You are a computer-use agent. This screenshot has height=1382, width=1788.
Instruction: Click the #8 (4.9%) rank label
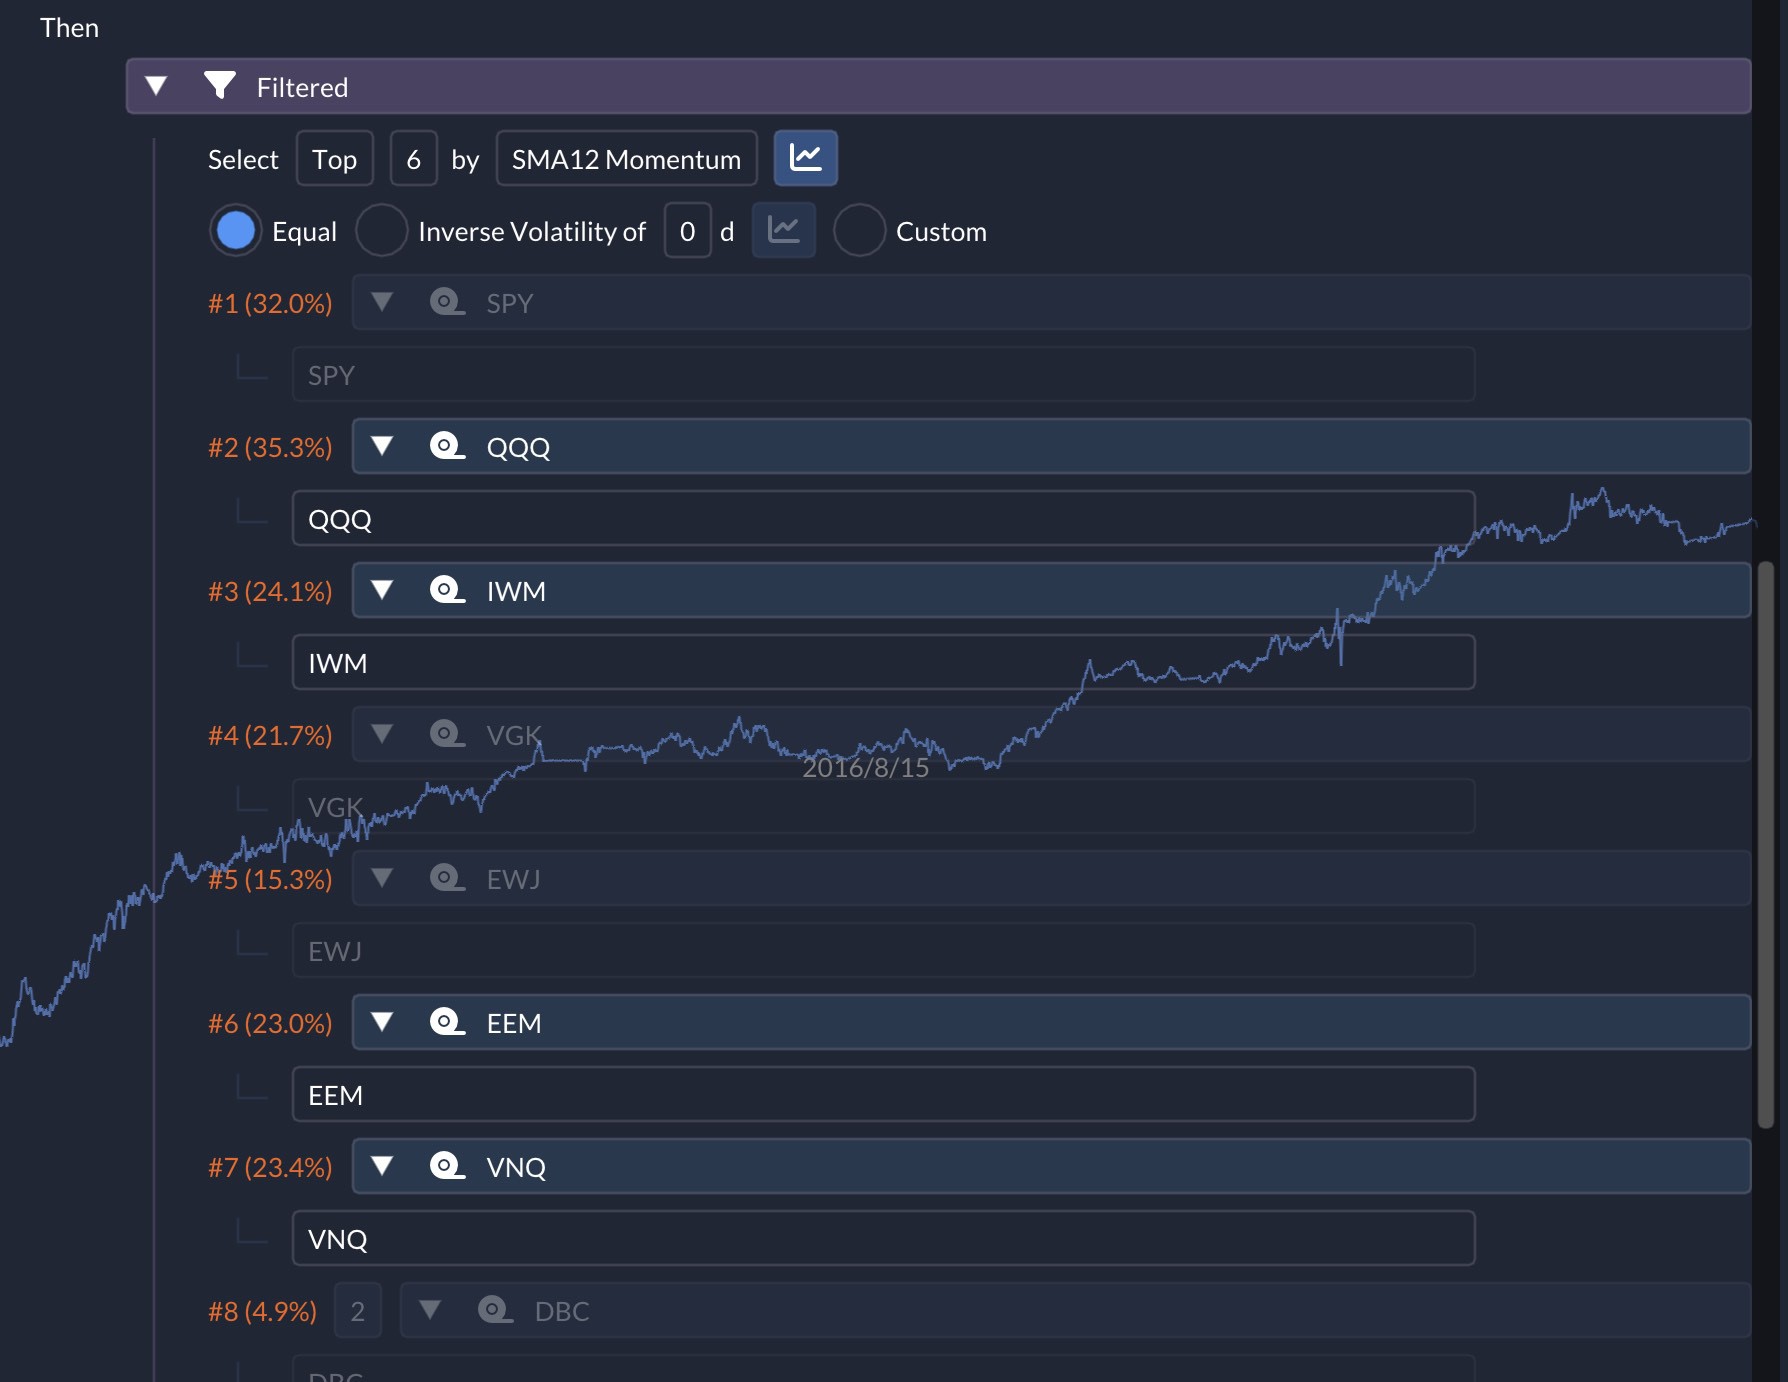tap(262, 1311)
